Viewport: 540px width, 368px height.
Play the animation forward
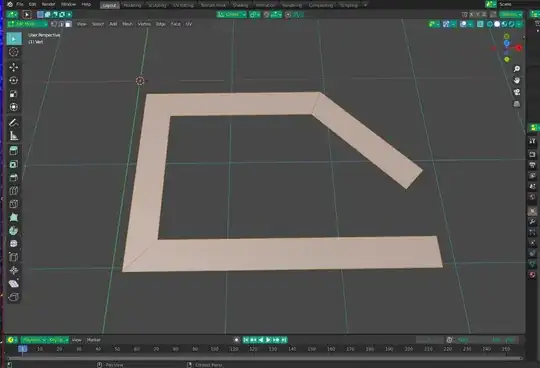point(268,340)
